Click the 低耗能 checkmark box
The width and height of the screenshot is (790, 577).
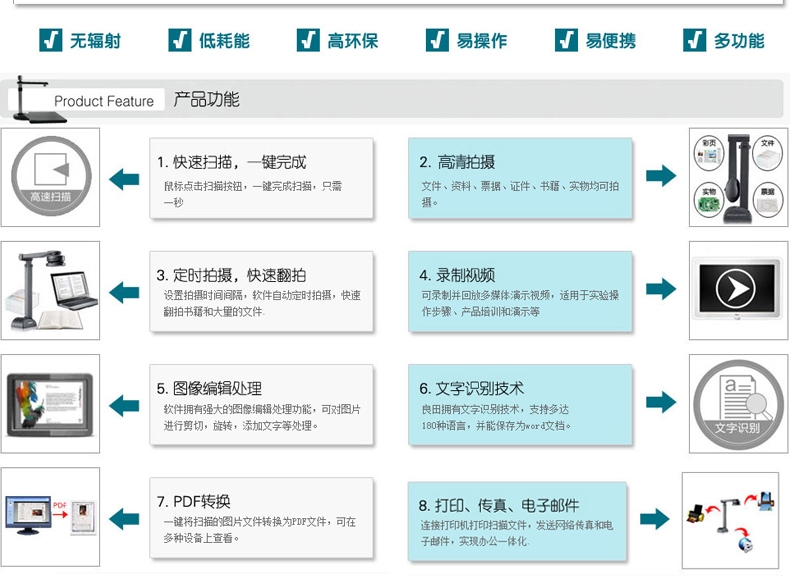pos(180,40)
